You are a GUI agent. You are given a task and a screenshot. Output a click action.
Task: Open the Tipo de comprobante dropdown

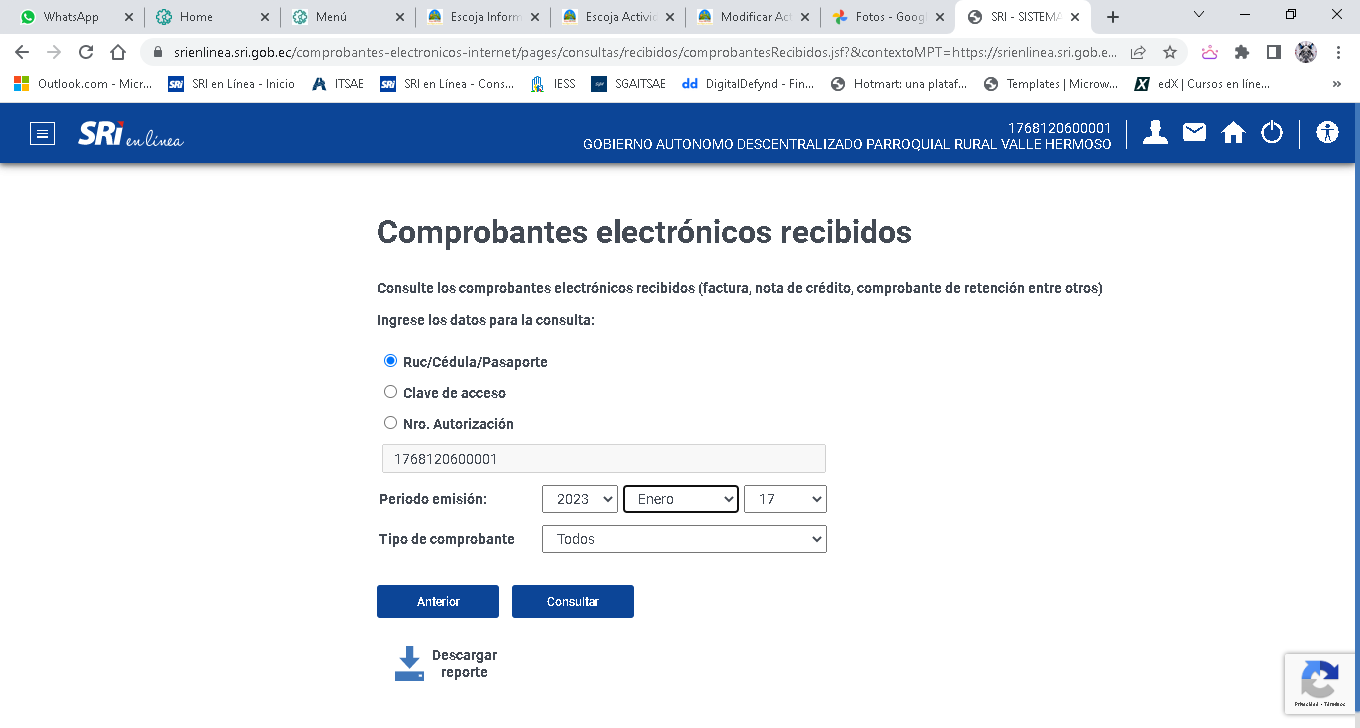(684, 539)
